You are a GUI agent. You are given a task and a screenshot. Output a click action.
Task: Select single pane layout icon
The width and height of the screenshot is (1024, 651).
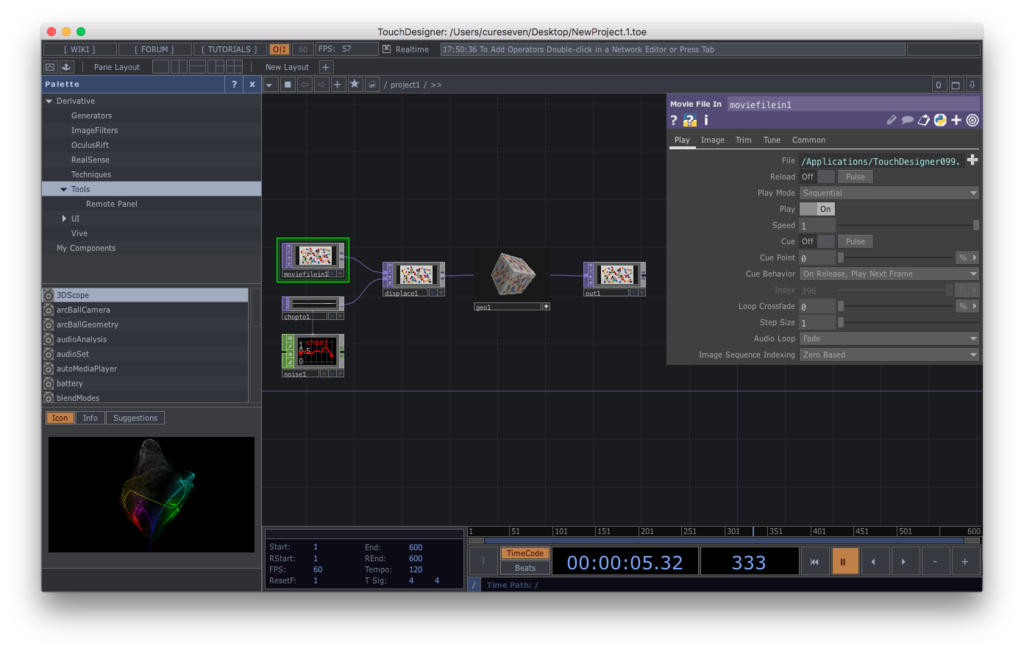point(161,67)
